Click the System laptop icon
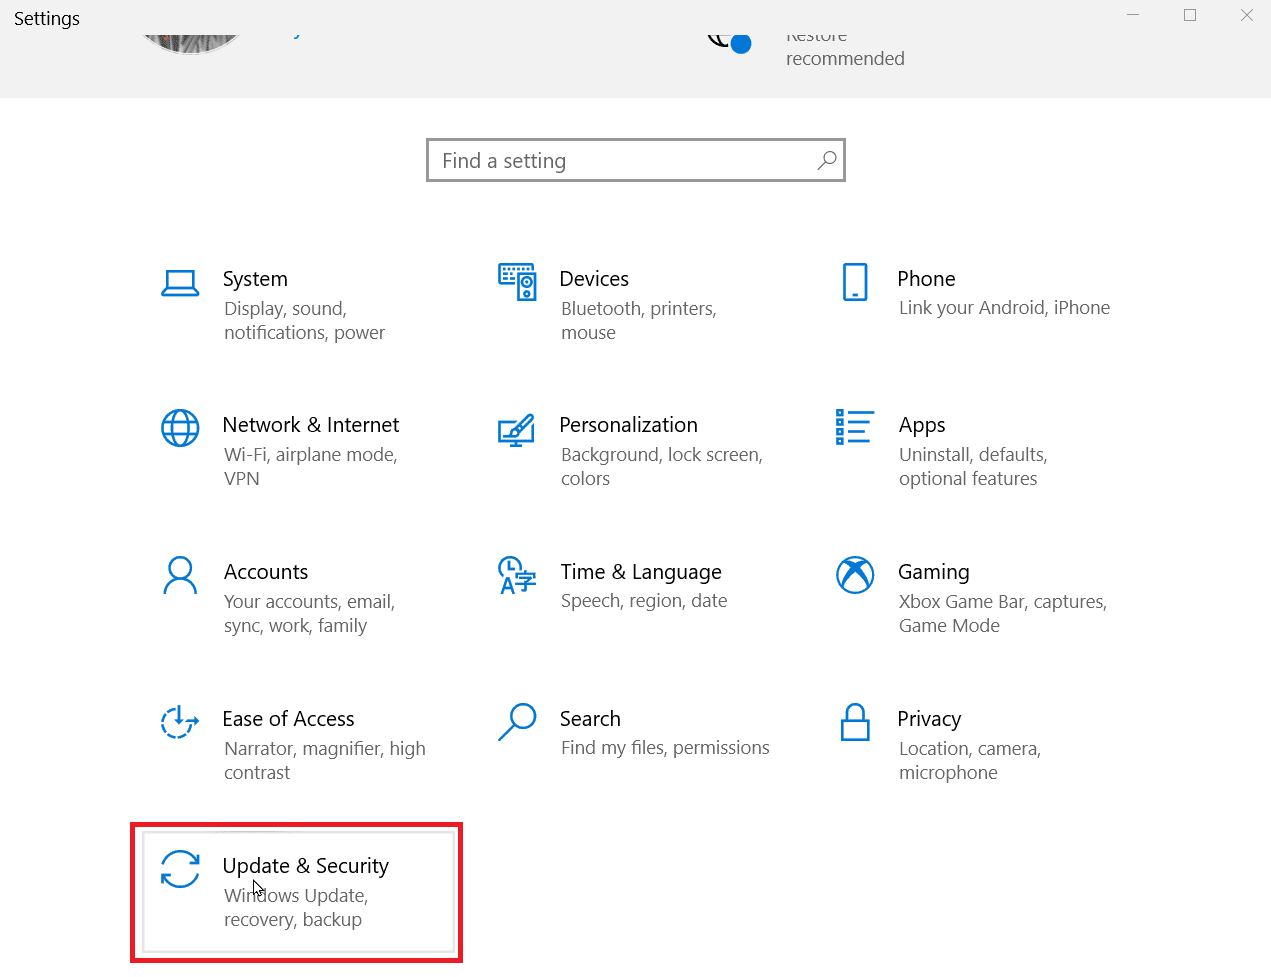Image resolution: width=1271 pixels, height=977 pixels. pyautogui.click(x=180, y=284)
